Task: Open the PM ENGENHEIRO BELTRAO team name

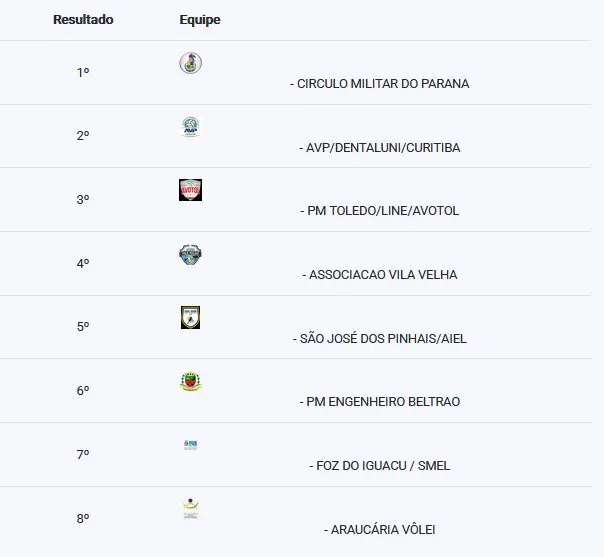Action: pos(380,402)
